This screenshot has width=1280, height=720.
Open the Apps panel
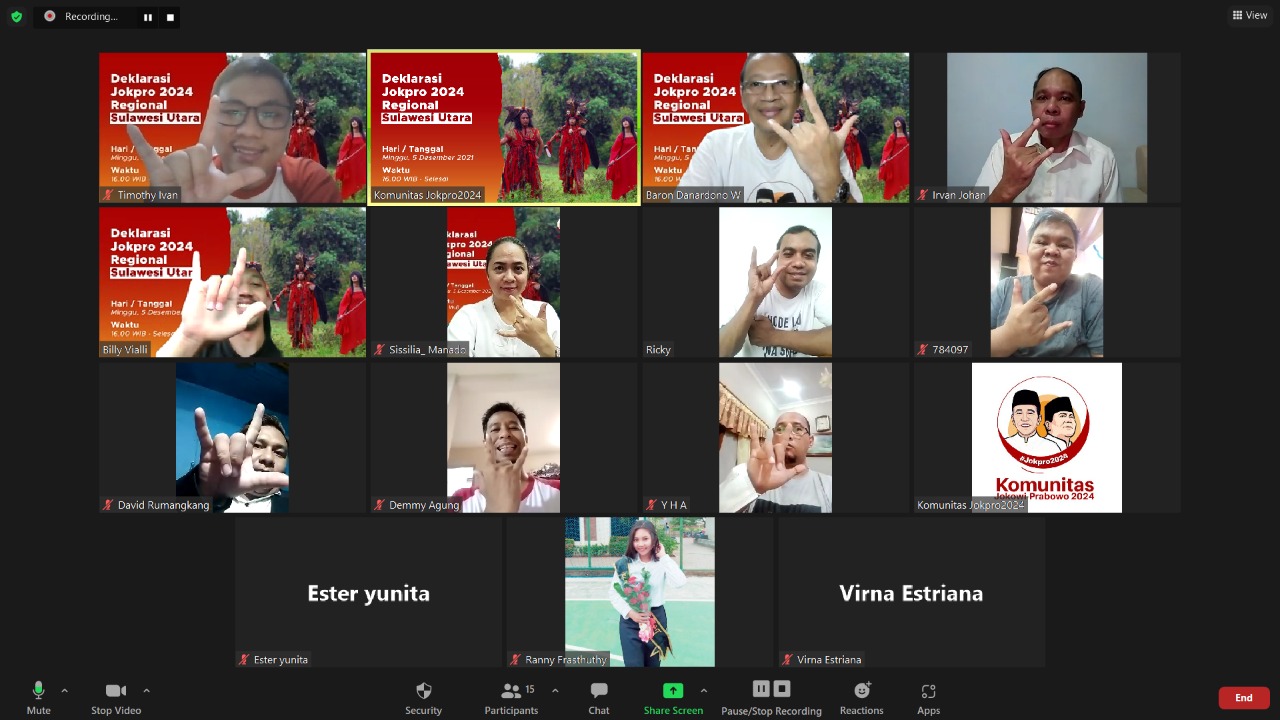pos(928,691)
